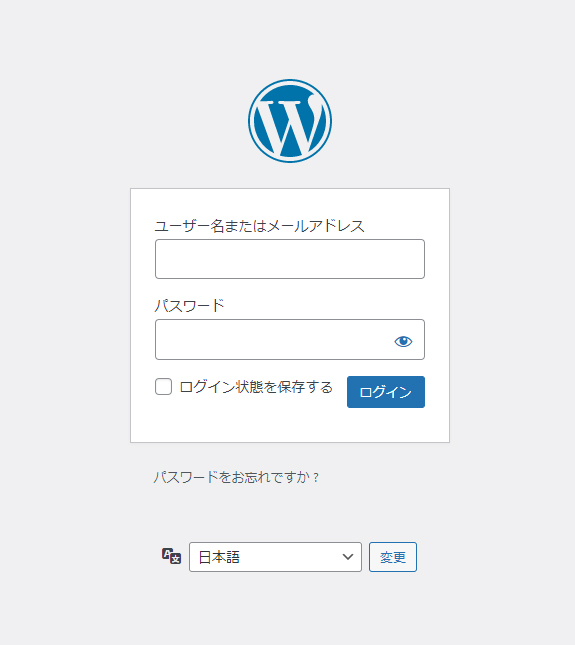The image size is (575, 645).
Task: Click the blue circle rim of WordPress logo
Action: (x=290, y=81)
